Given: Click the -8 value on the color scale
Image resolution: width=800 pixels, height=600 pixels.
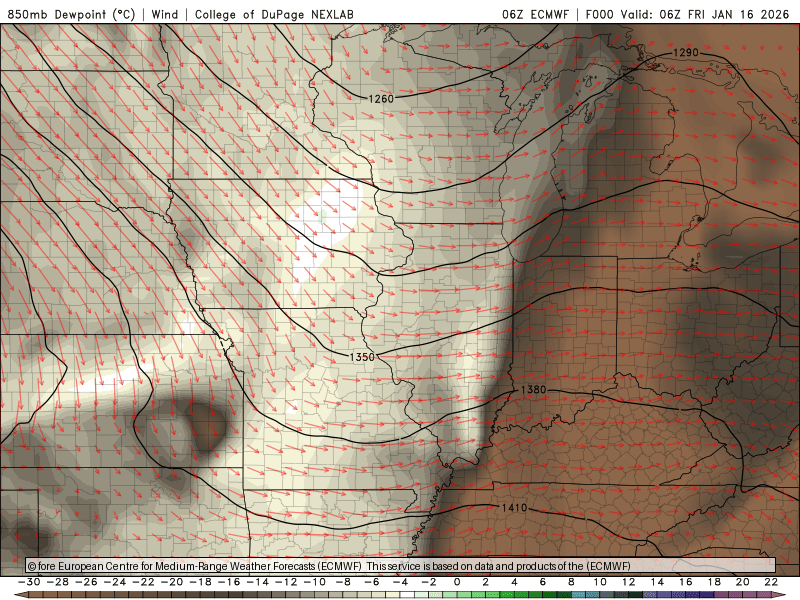Looking at the screenshot, I should tap(343, 582).
